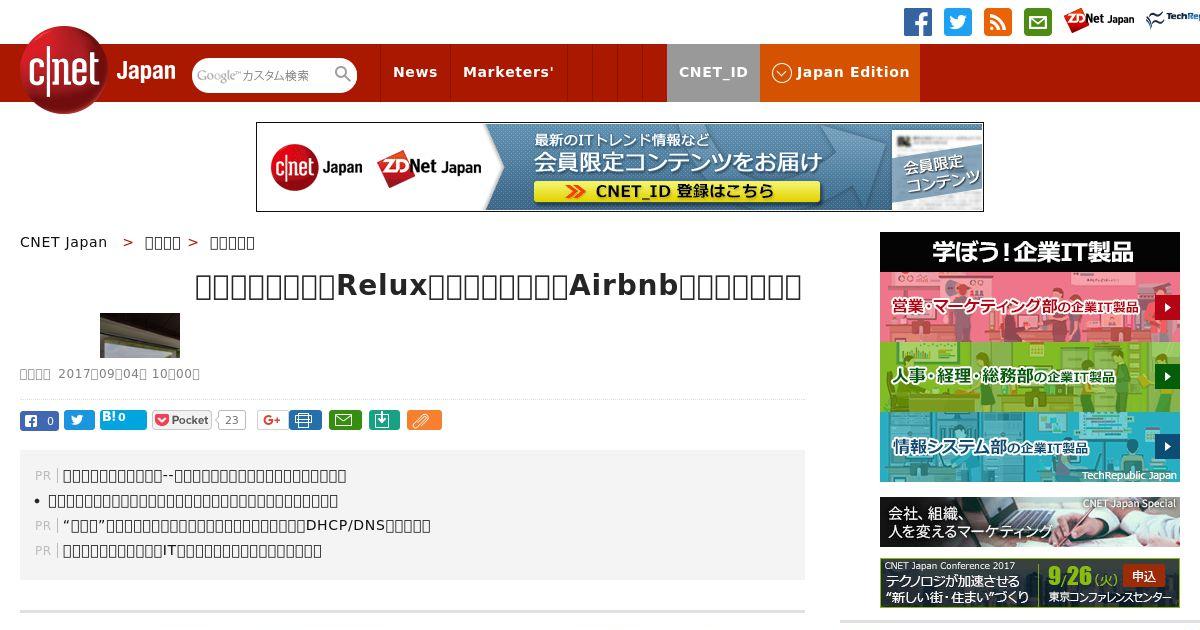The height and width of the screenshot is (630, 1200).
Task: Open the sales and marketing department IT products banner
Action: [1030, 307]
